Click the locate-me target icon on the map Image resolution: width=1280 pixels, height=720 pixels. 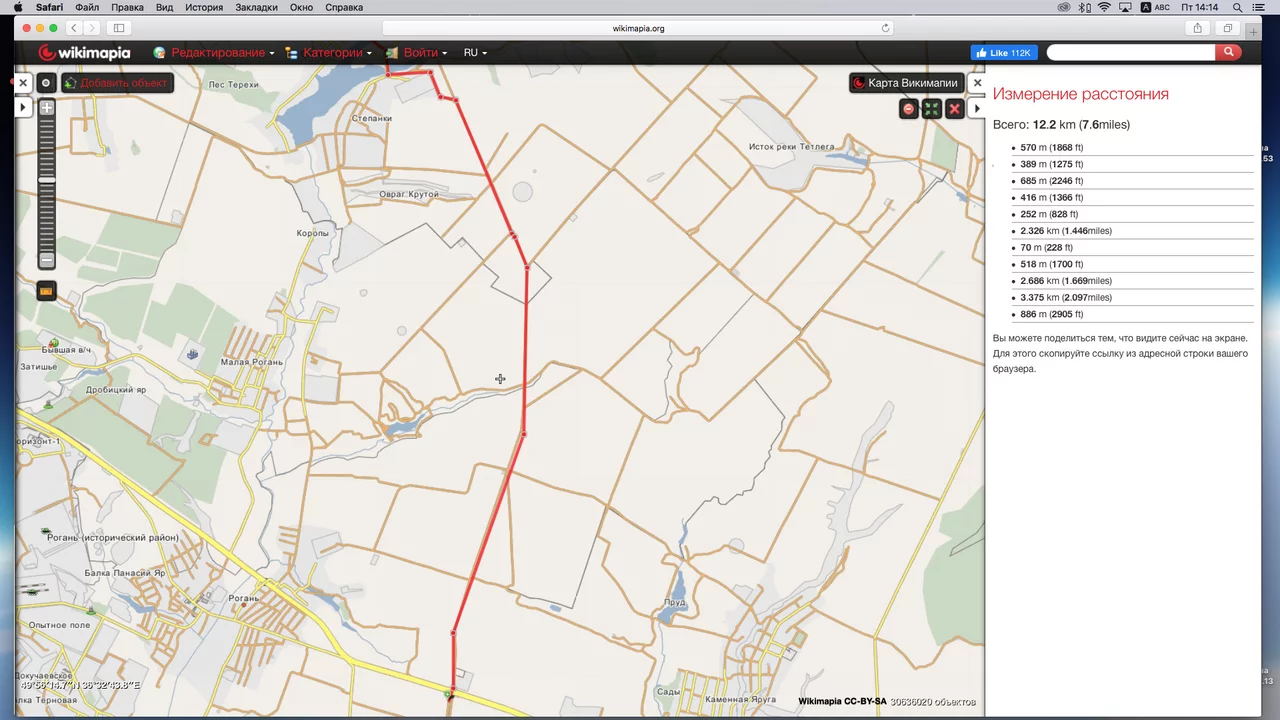[46, 83]
